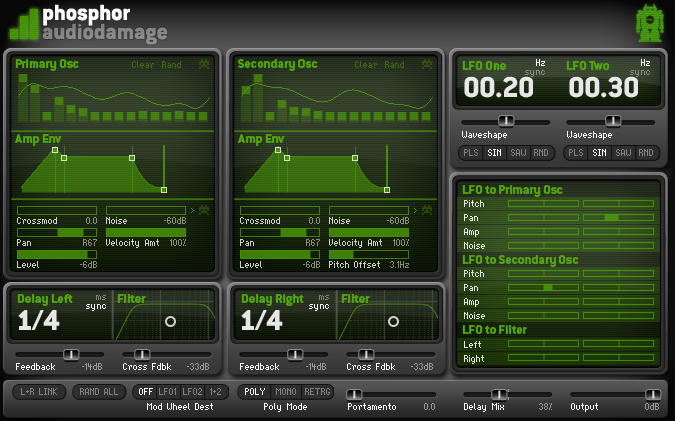
Task: Click the invader icon above Secondary Osc Noise
Action: 428,209
